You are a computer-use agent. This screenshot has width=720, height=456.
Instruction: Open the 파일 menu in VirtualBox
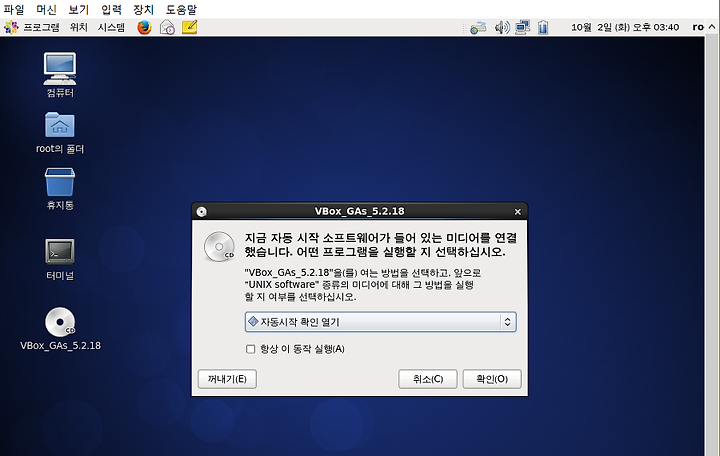[14, 9]
